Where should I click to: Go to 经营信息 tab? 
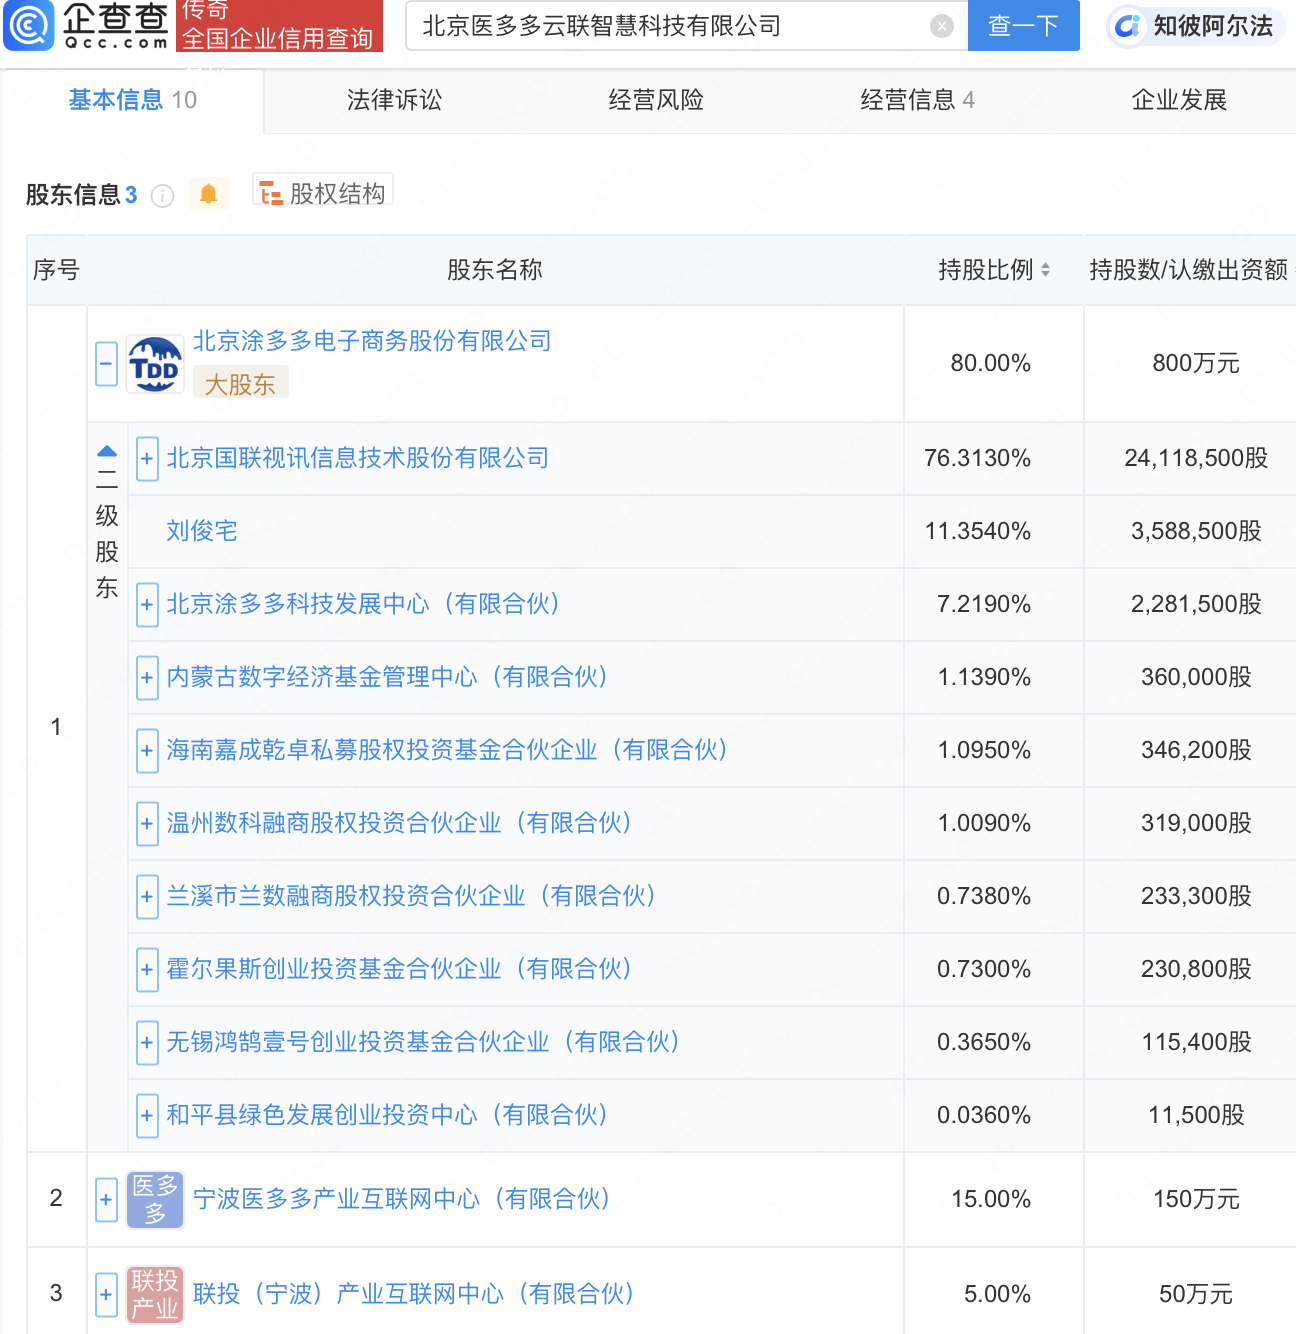pos(917,100)
